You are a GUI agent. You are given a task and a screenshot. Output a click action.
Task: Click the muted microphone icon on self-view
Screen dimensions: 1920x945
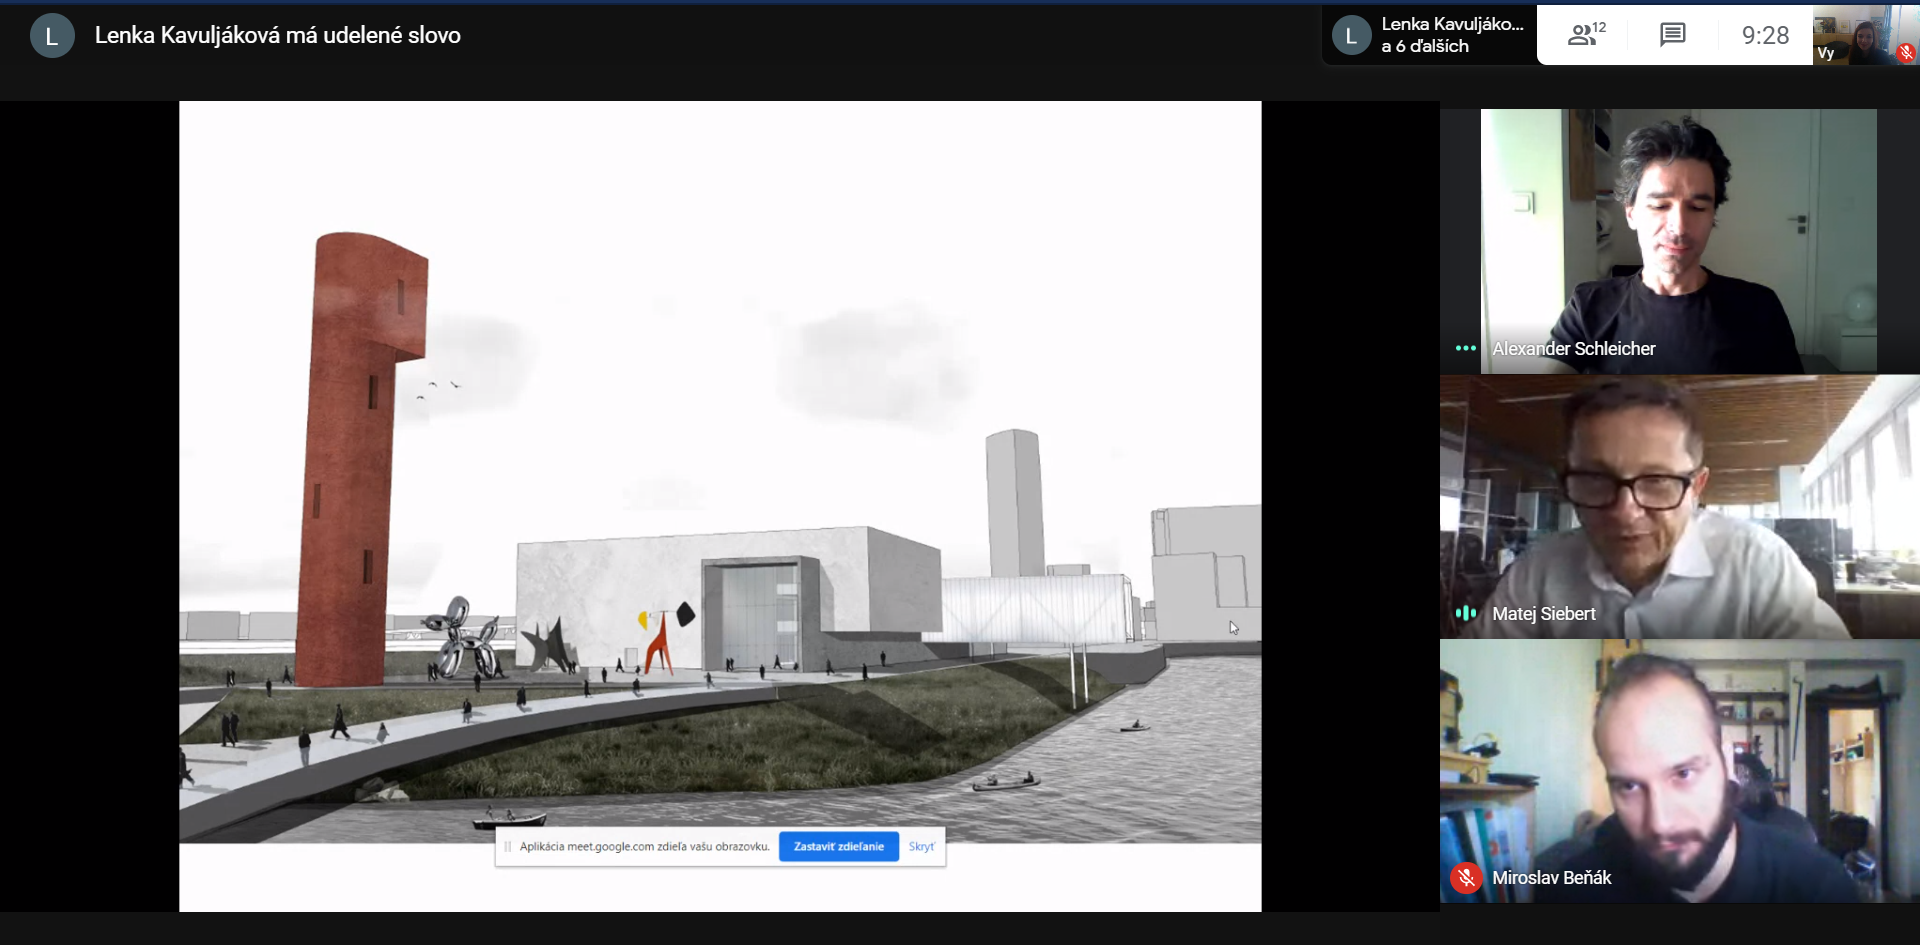(x=1906, y=53)
